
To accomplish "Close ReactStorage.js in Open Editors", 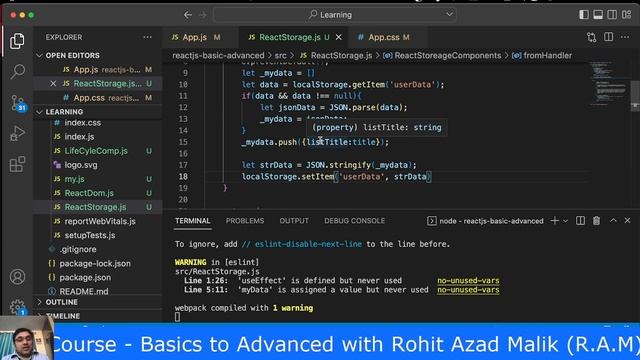I will tap(53, 84).
